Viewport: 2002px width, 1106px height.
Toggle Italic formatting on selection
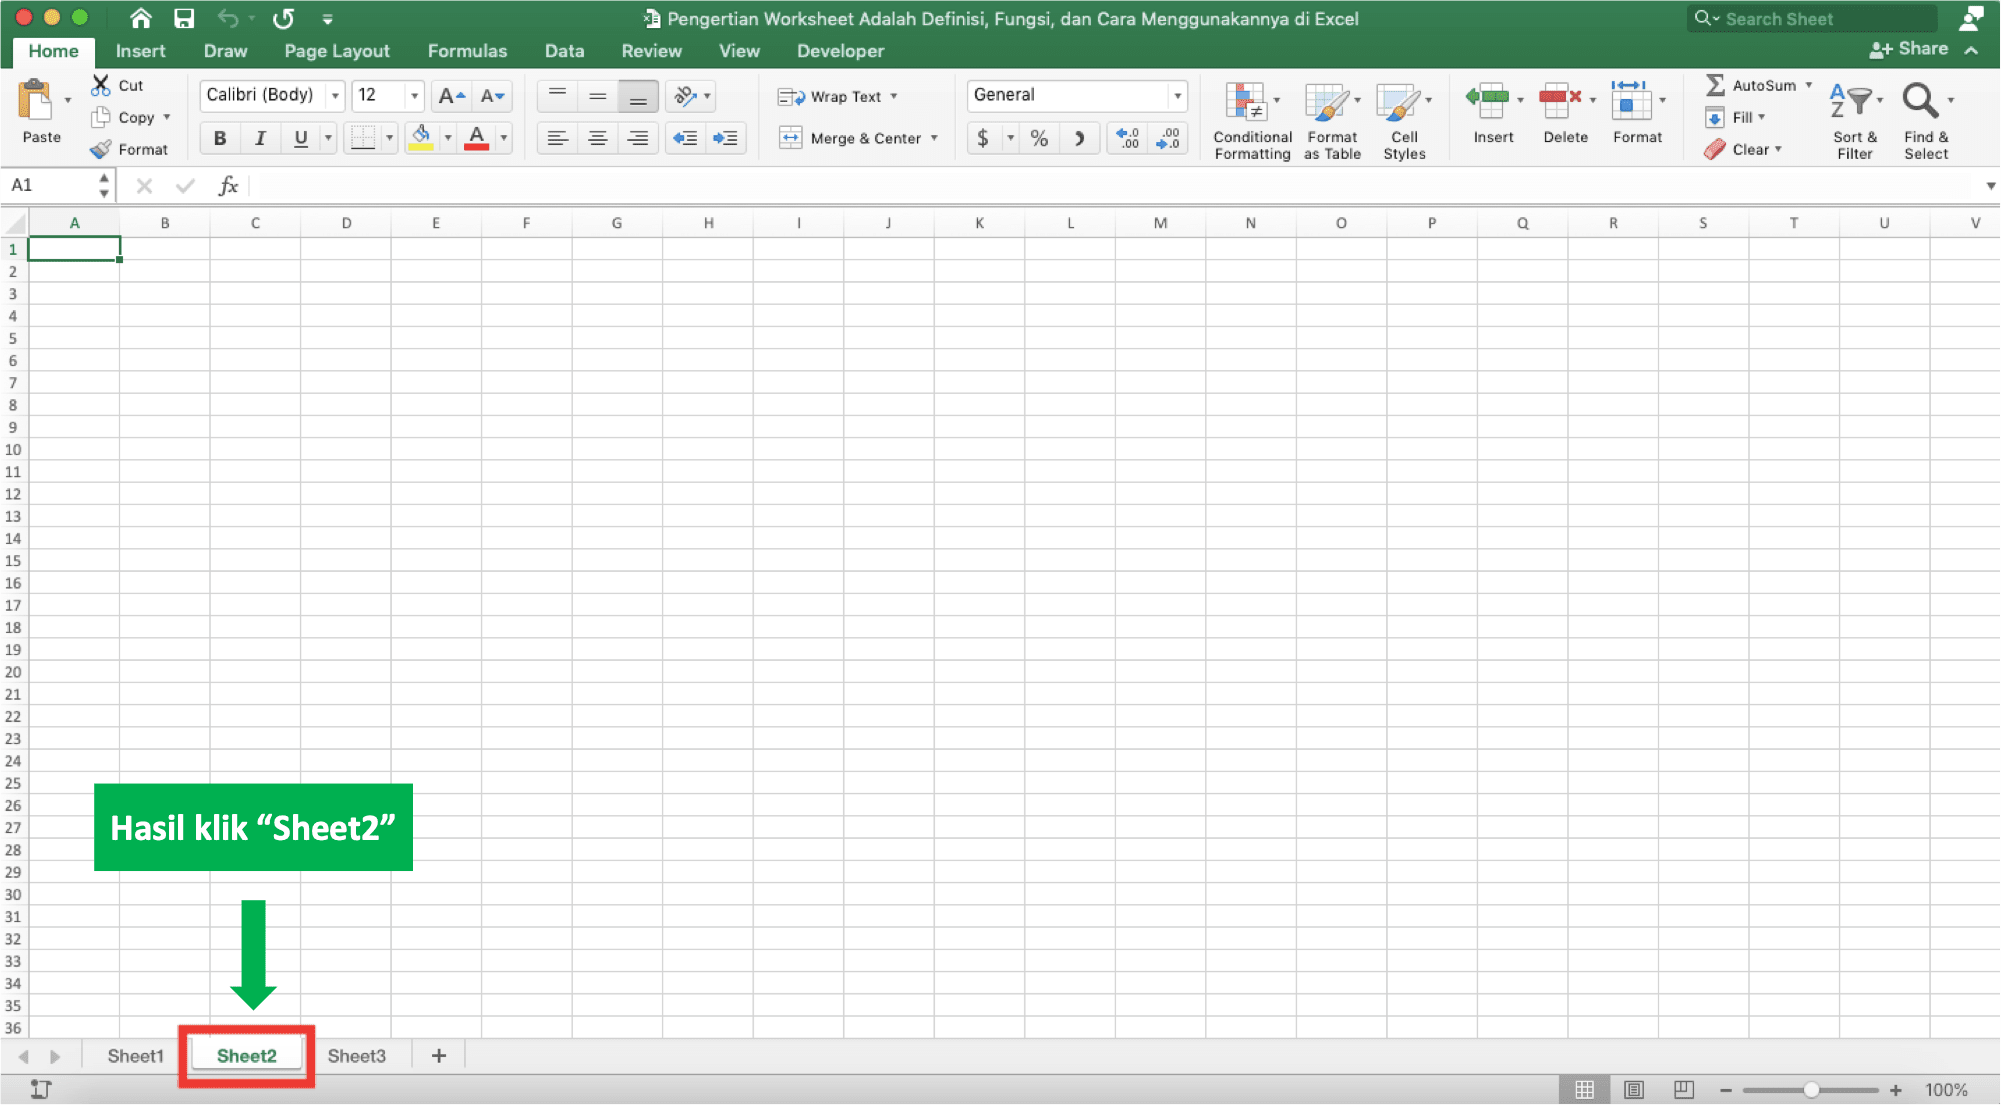259,136
